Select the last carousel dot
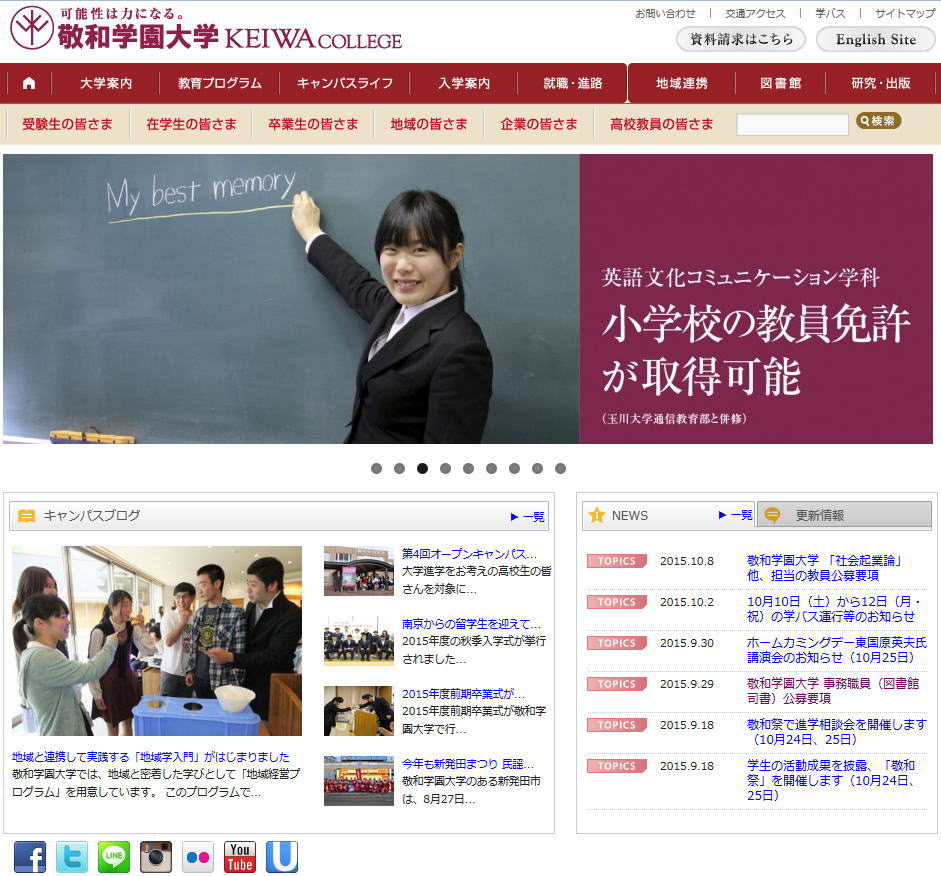 pyautogui.click(x=560, y=468)
